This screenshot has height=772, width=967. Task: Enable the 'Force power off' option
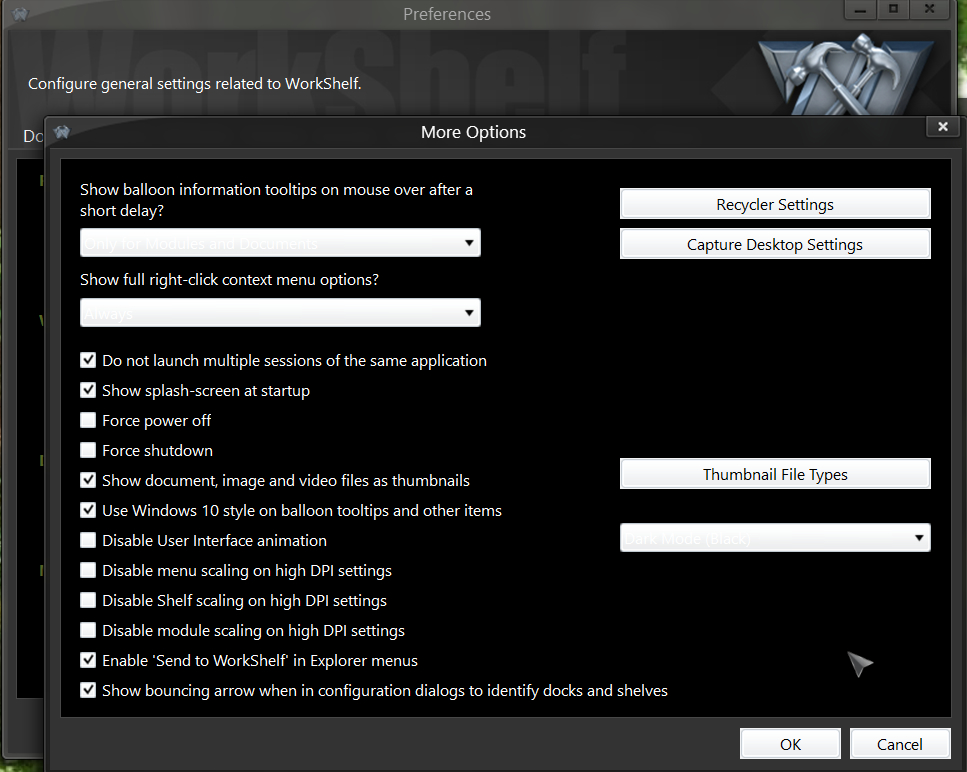[x=88, y=420]
